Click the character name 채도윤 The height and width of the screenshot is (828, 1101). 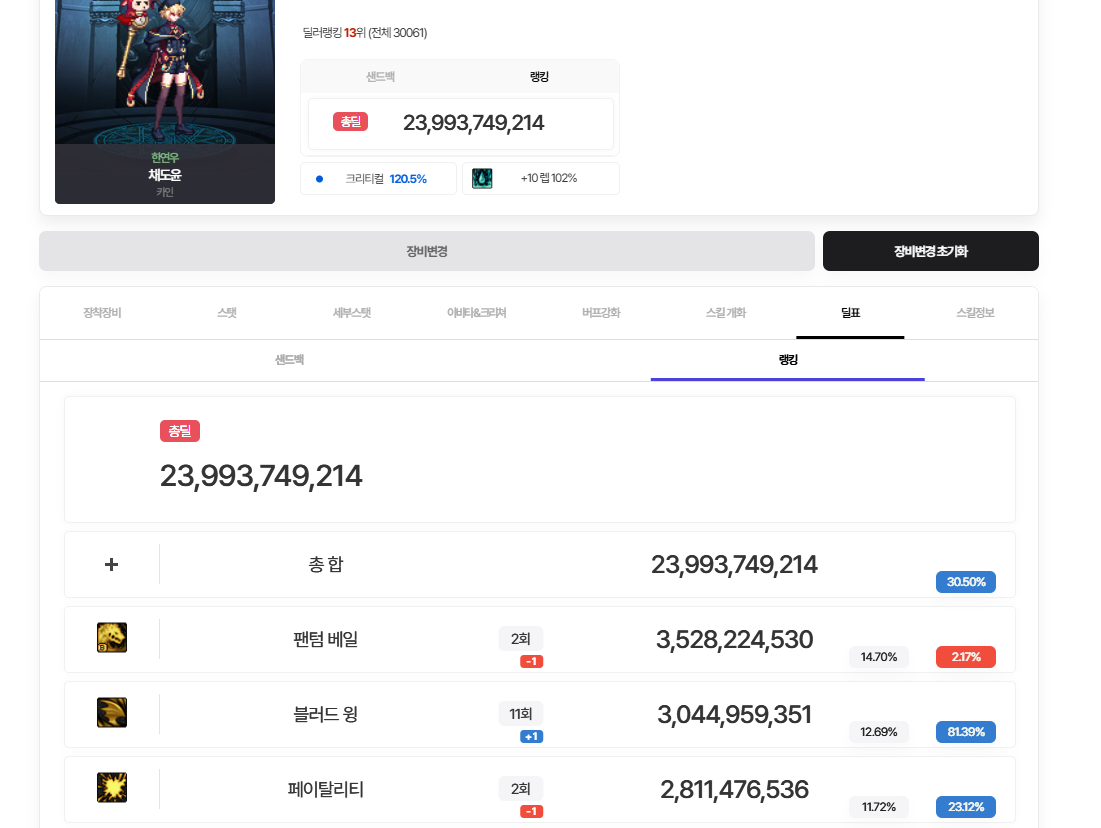pyautogui.click(x=165, y=175)
